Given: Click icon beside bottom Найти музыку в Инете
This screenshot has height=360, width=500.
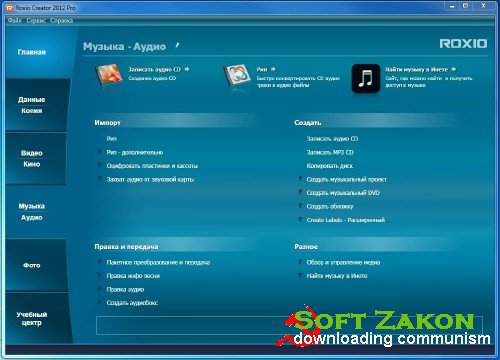Looking at the screenshot, I should click(x=300, y=275).
